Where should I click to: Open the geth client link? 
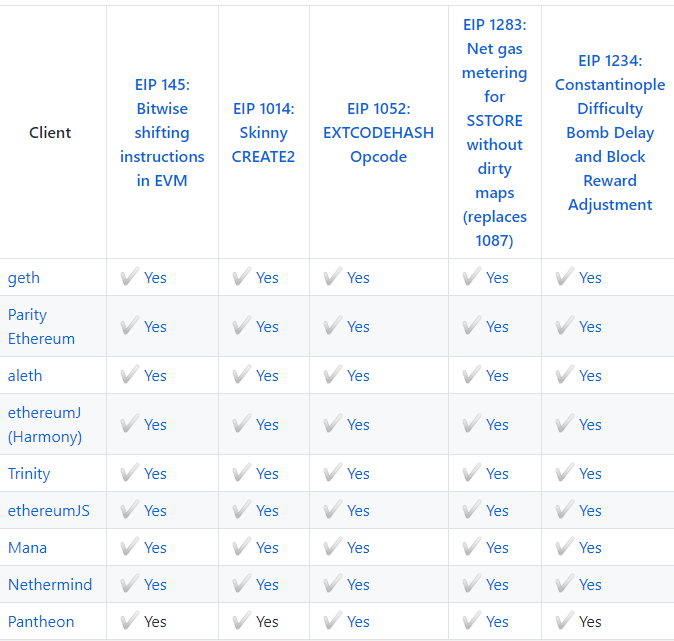(x=24, y=277)
